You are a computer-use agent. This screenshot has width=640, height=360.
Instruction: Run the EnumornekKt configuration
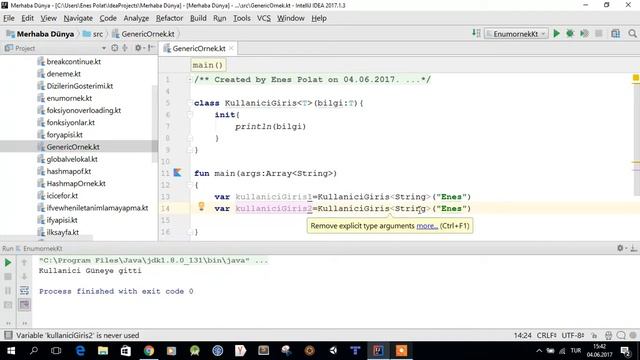point(556,34)
